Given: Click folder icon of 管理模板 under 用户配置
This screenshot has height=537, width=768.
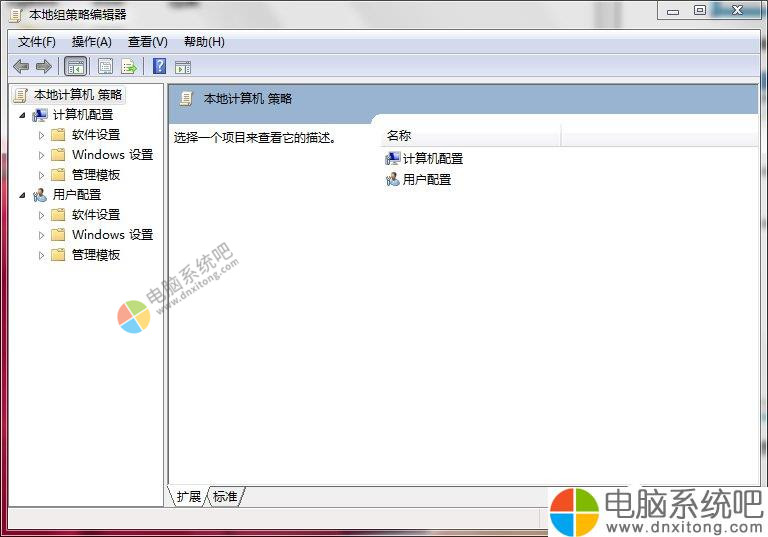Looking at the screenshot, I should (58, 255).
